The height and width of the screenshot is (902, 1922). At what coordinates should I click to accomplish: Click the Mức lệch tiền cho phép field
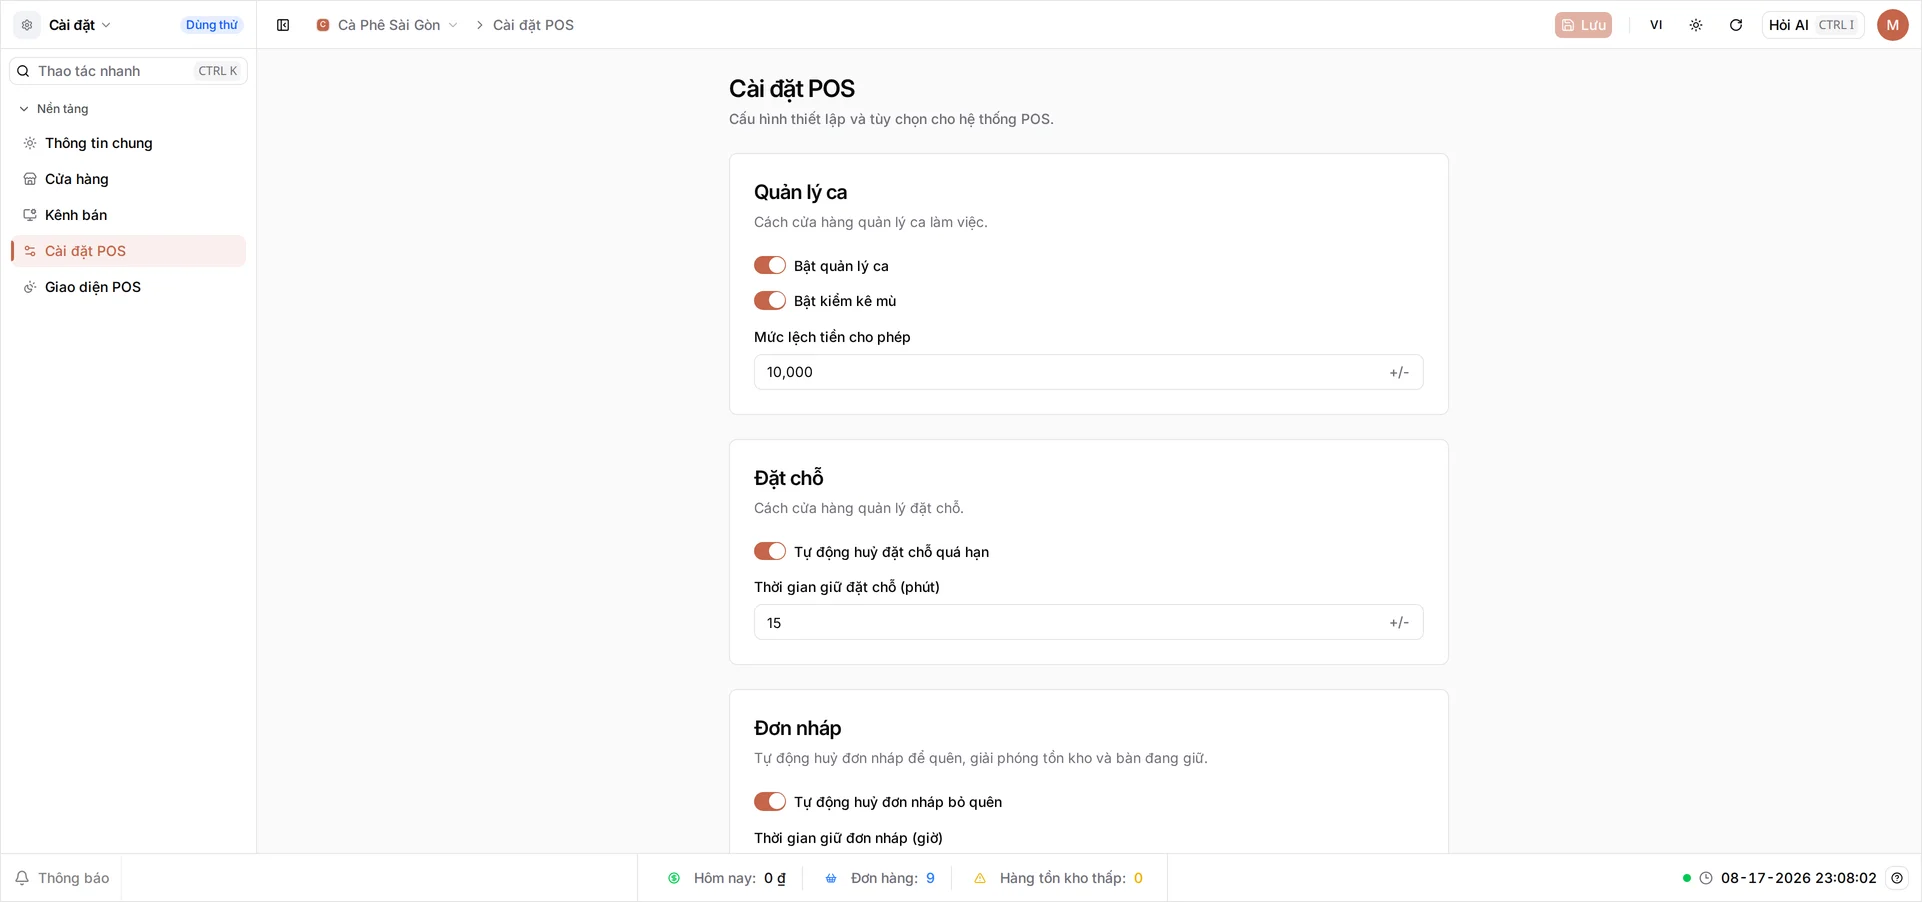pos(1088,372)
